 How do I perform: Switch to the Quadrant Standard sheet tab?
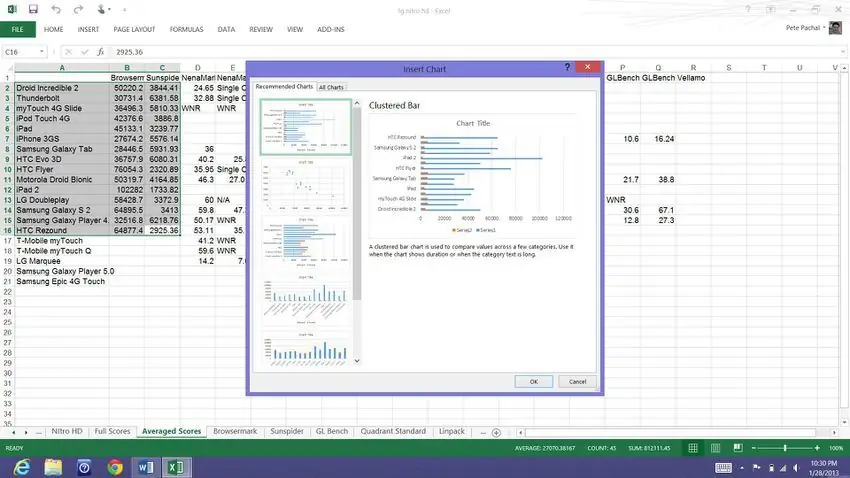393,431
